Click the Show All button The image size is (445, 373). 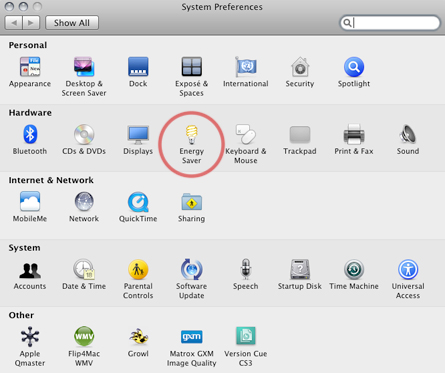tap(72, 23)
